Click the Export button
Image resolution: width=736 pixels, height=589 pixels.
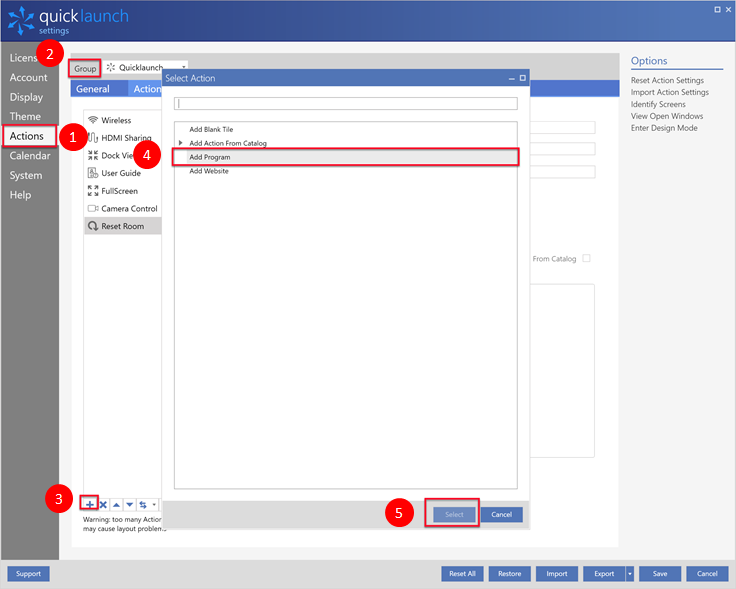(x=604, y=574)
